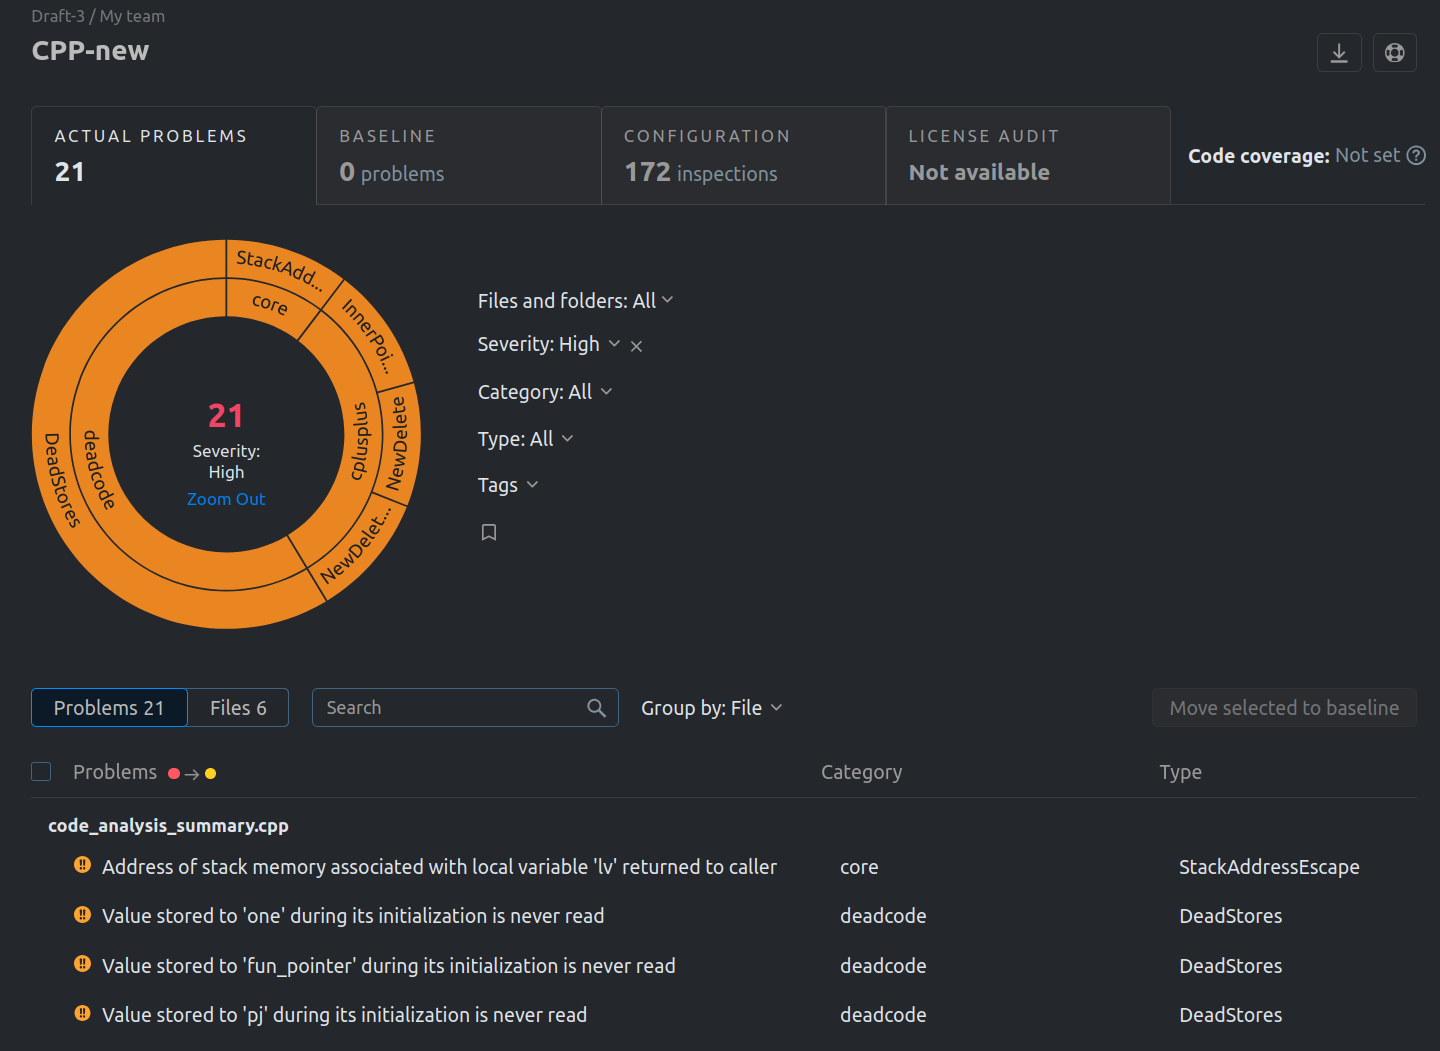Click the red-to-yellow severity sort indicator
1440x1051 pixels.
[x=192, y=773]
